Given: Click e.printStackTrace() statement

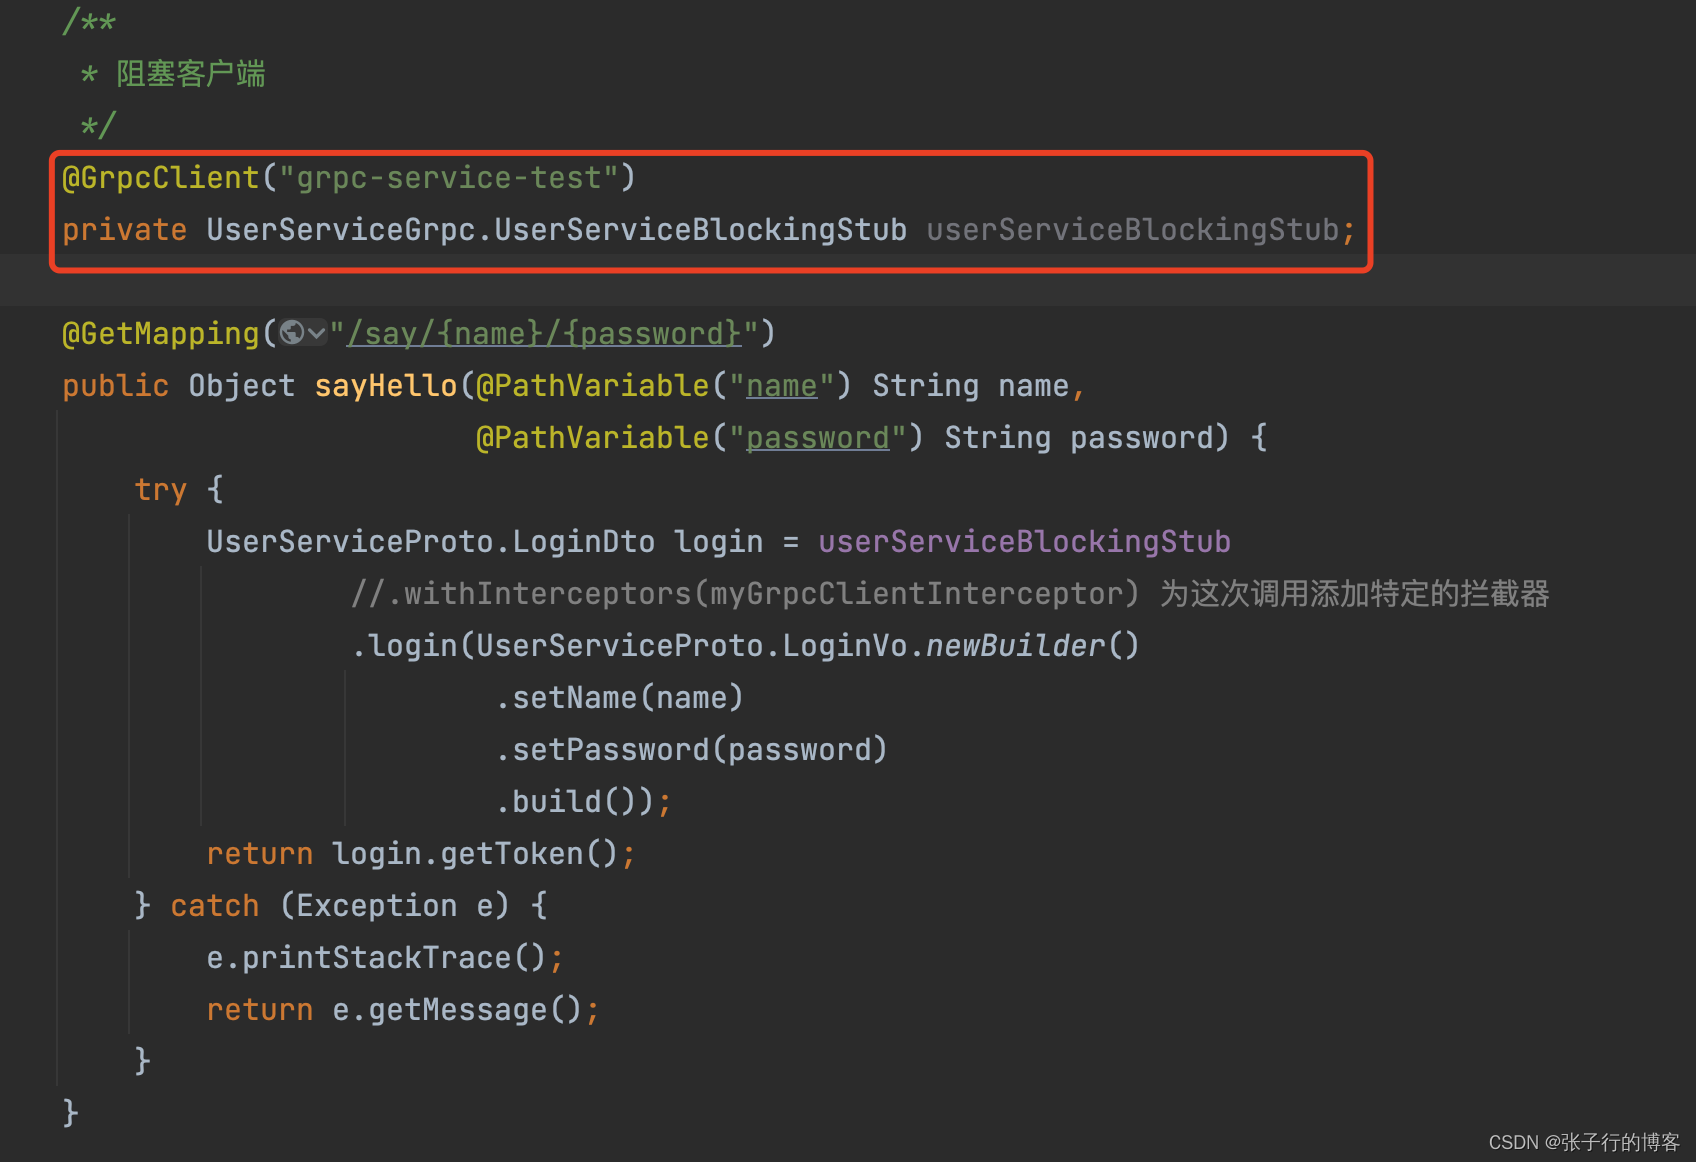Looking at the screenshot, I should pos(385,957).
